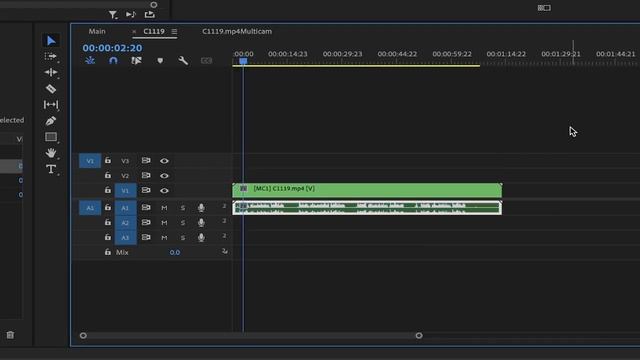This screenshot has width=640, height=360.
Task: Close the C1119 sequence tab
Action: tap(134, 31)
